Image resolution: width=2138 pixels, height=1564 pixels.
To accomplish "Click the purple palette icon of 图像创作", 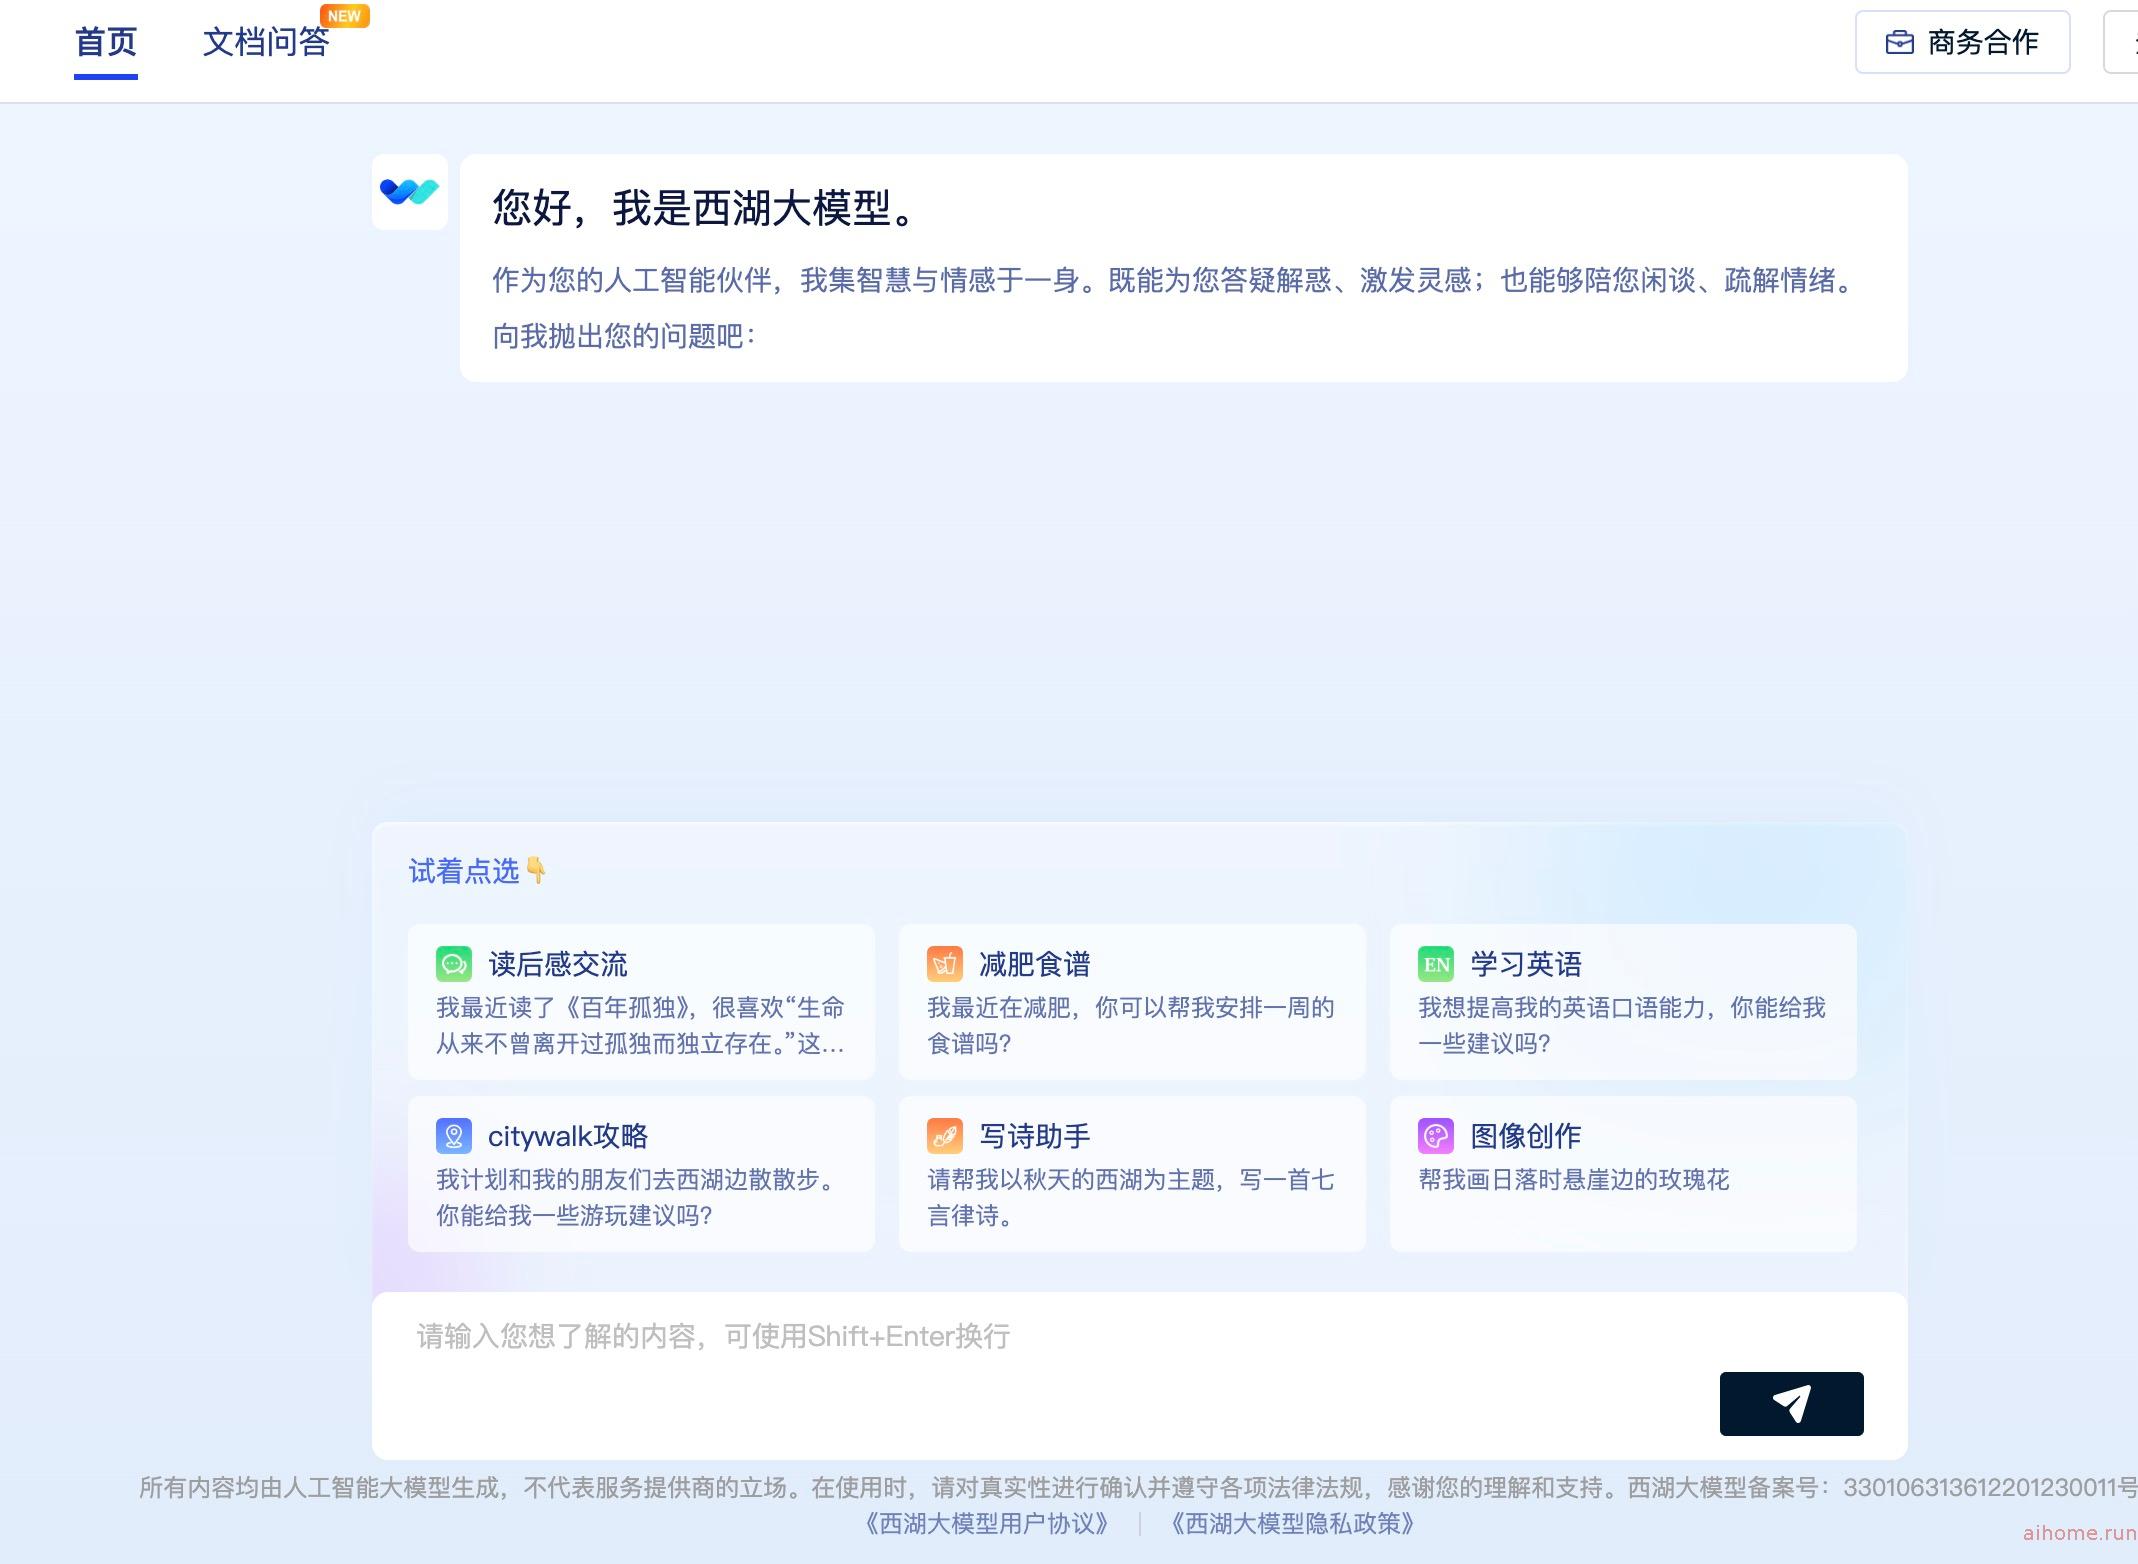I will pos(1436,1136).
